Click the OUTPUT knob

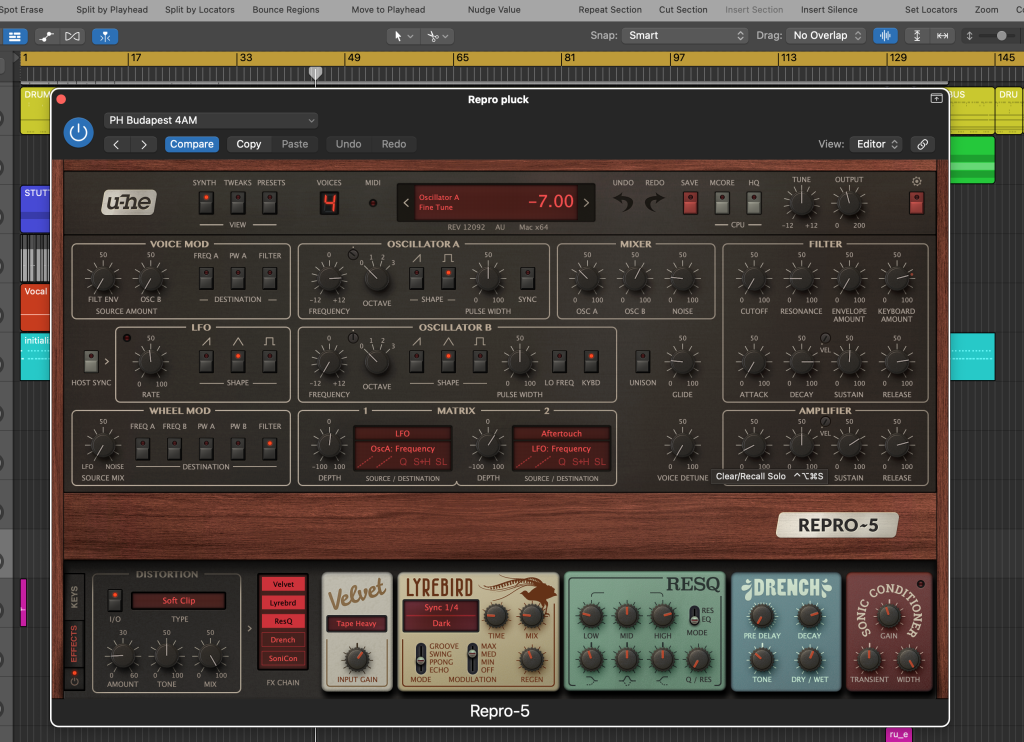848,203
